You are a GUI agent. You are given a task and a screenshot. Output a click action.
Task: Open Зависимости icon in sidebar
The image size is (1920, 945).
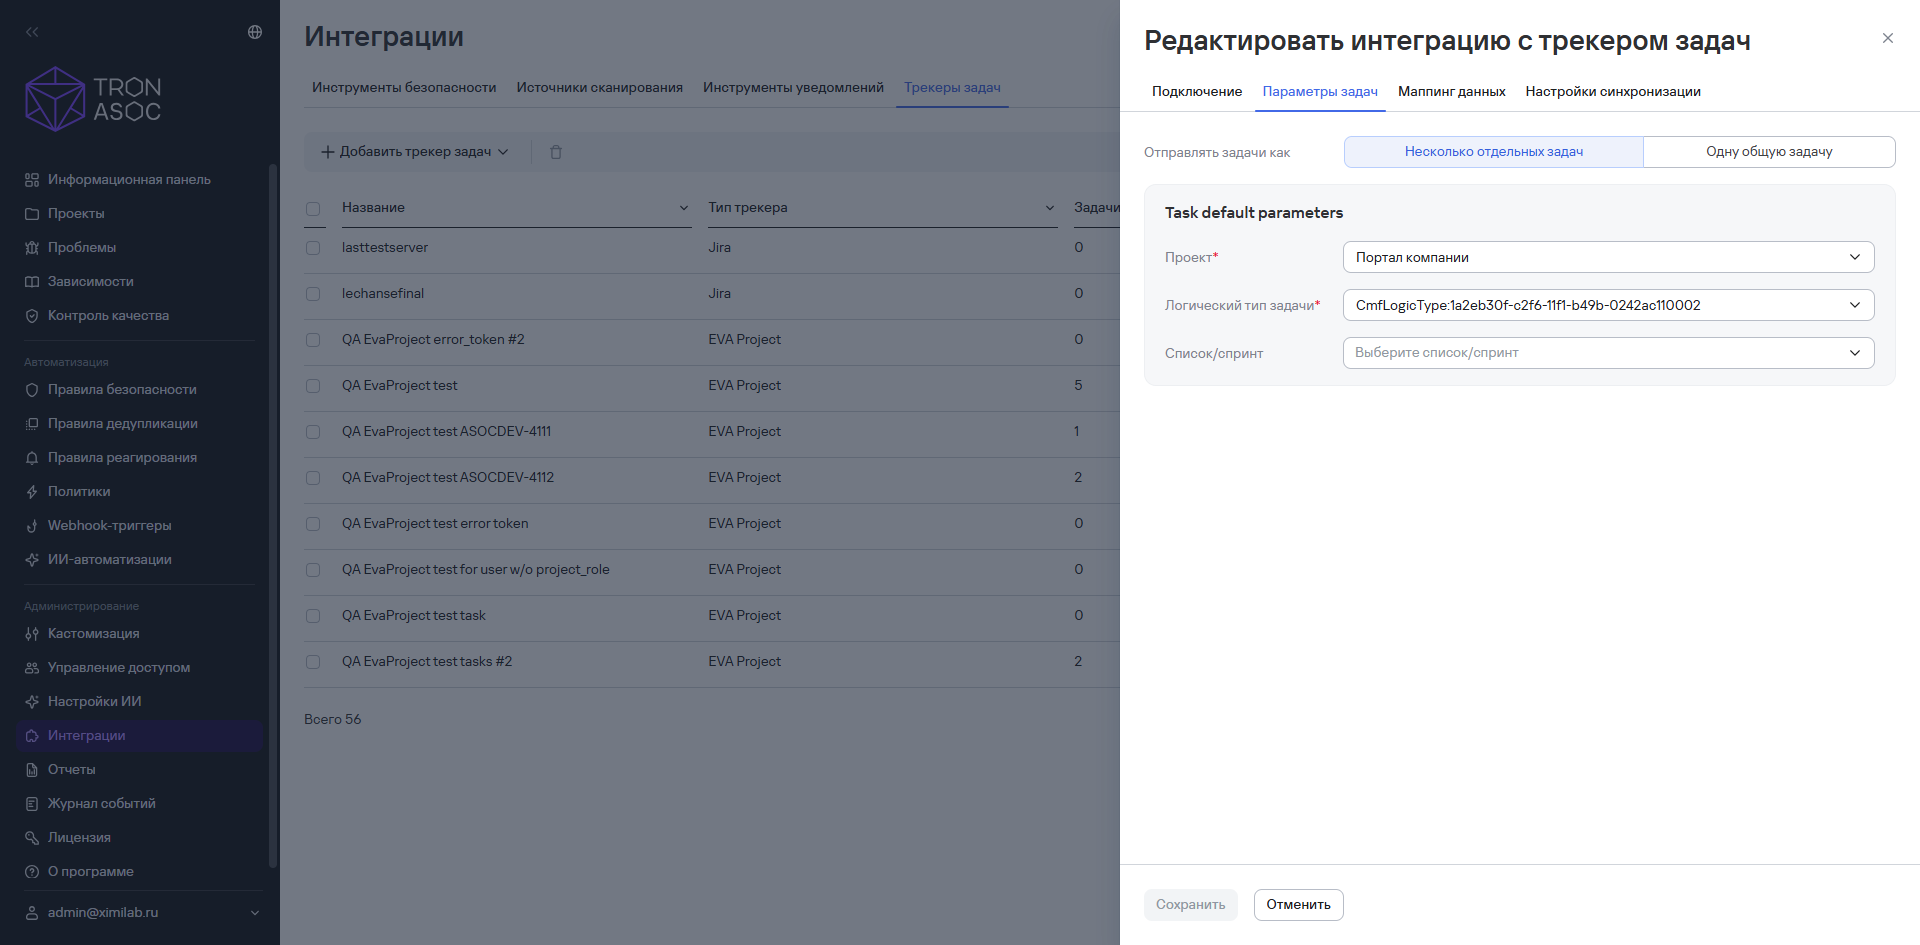click(32, 282)
